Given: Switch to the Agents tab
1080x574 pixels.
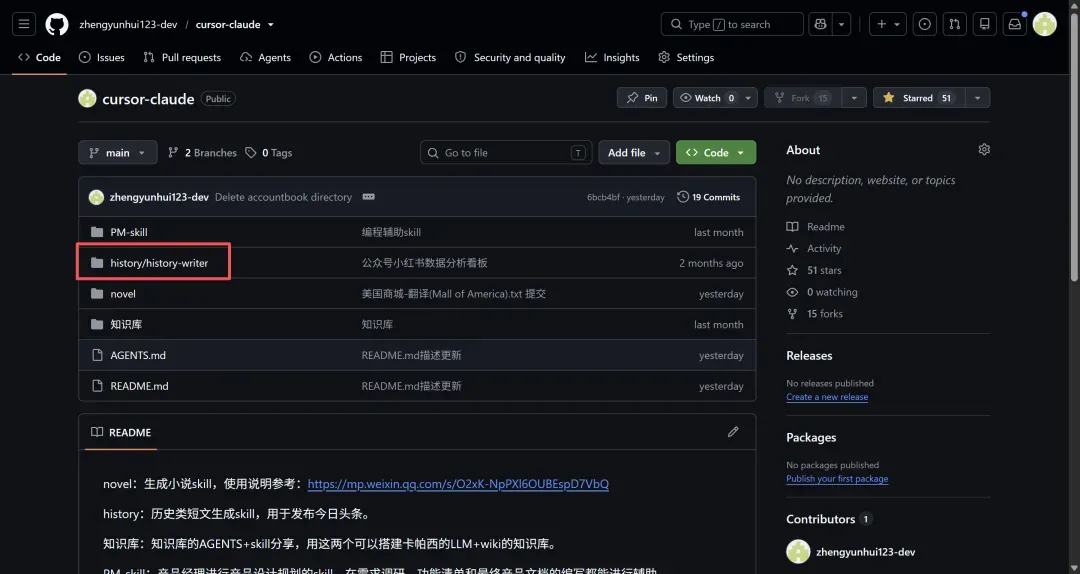Looking at the screenshot, I should (x=265, y=57).
